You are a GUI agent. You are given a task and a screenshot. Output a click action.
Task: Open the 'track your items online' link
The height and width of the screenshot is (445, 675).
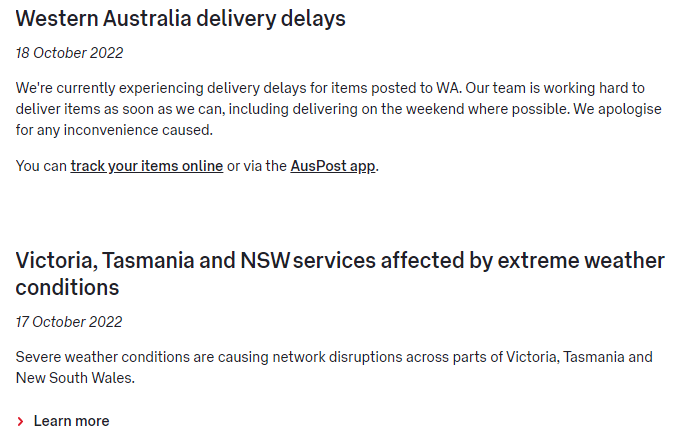coord(146,165)
